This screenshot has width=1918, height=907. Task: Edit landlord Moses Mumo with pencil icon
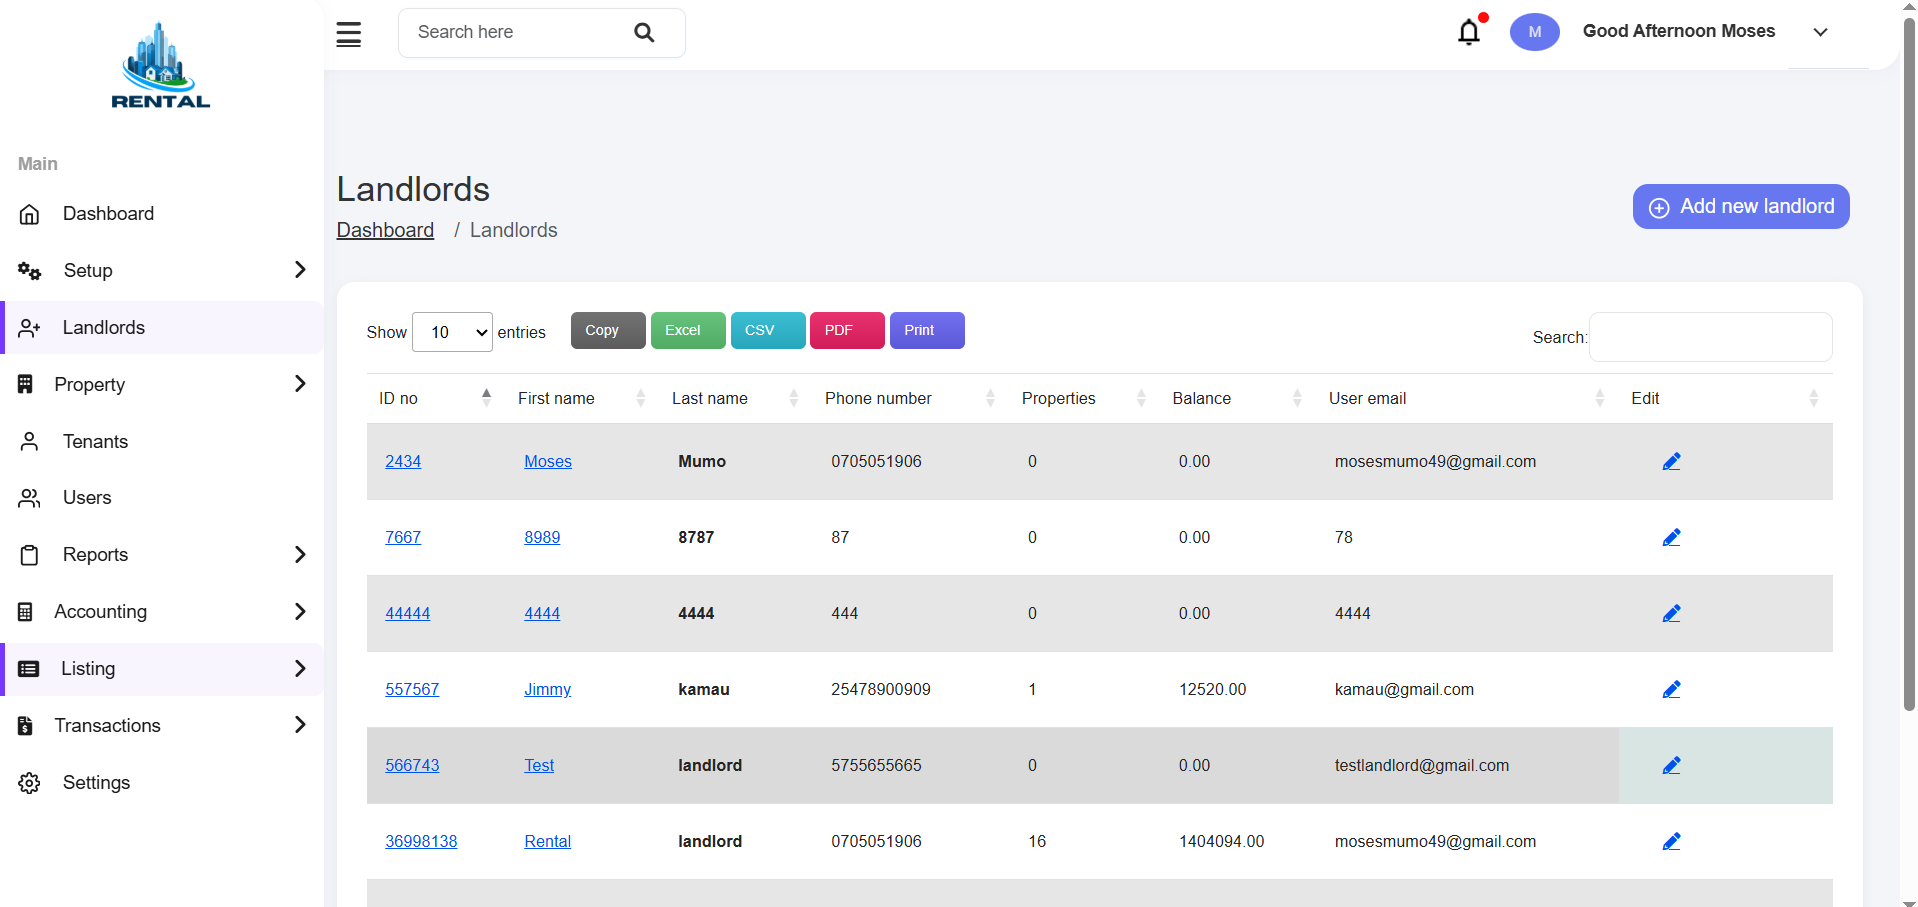pyautogui.click(x=1671, y=461)
